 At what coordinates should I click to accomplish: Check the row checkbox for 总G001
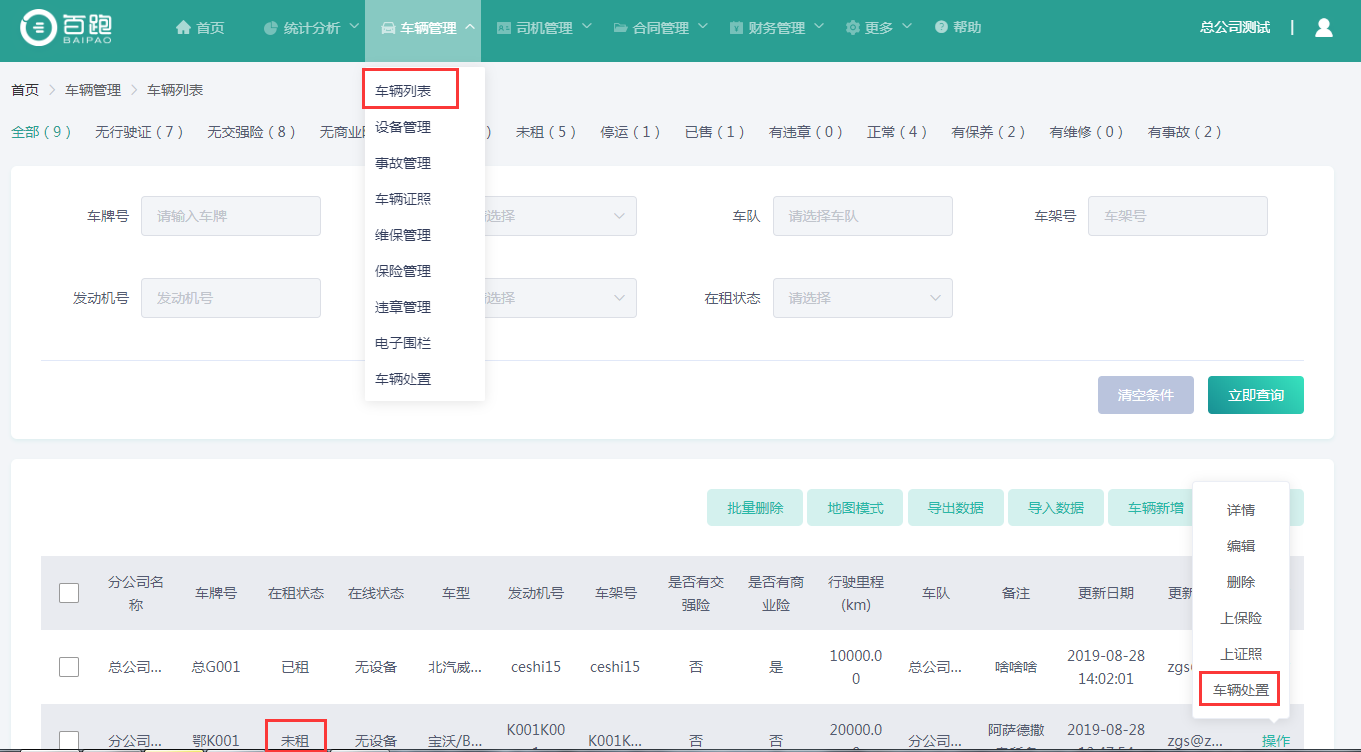[69, 667]
